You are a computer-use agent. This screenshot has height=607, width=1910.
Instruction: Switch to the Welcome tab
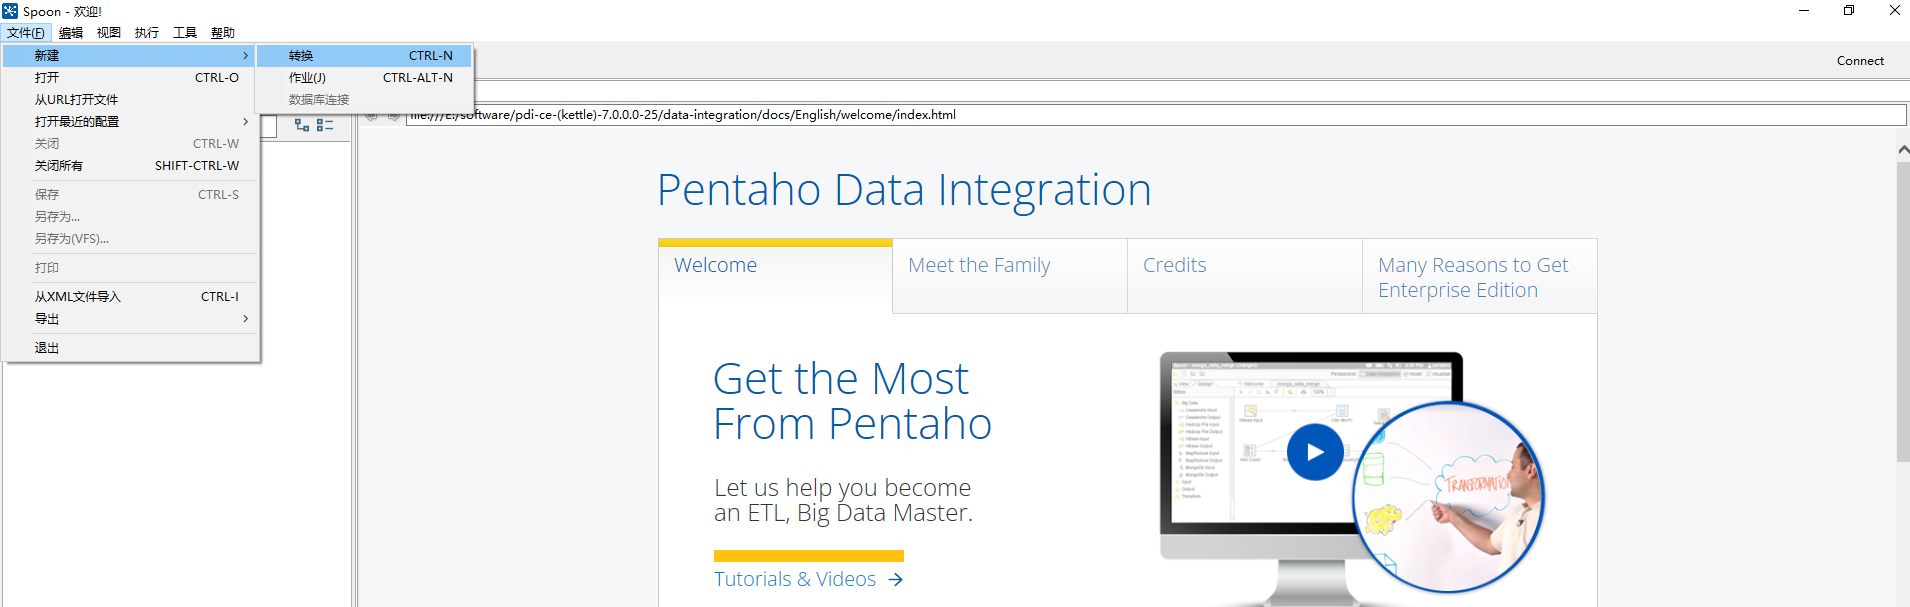point(775,276)
